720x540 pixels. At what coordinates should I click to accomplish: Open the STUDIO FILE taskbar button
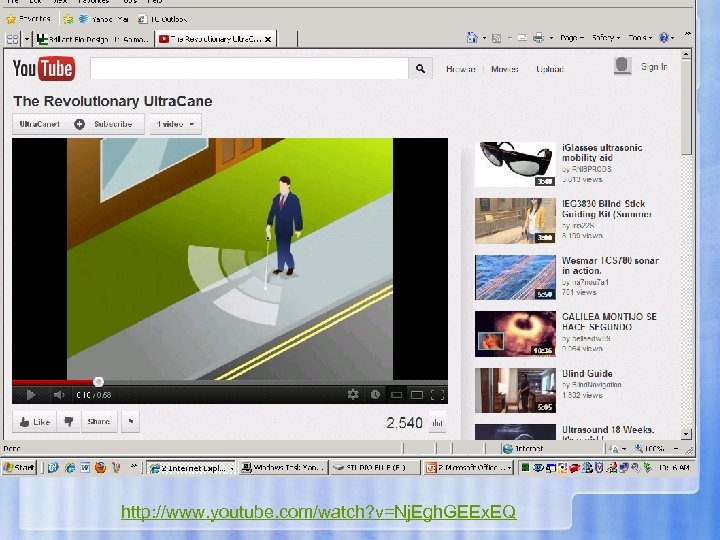tap(375, 468)
